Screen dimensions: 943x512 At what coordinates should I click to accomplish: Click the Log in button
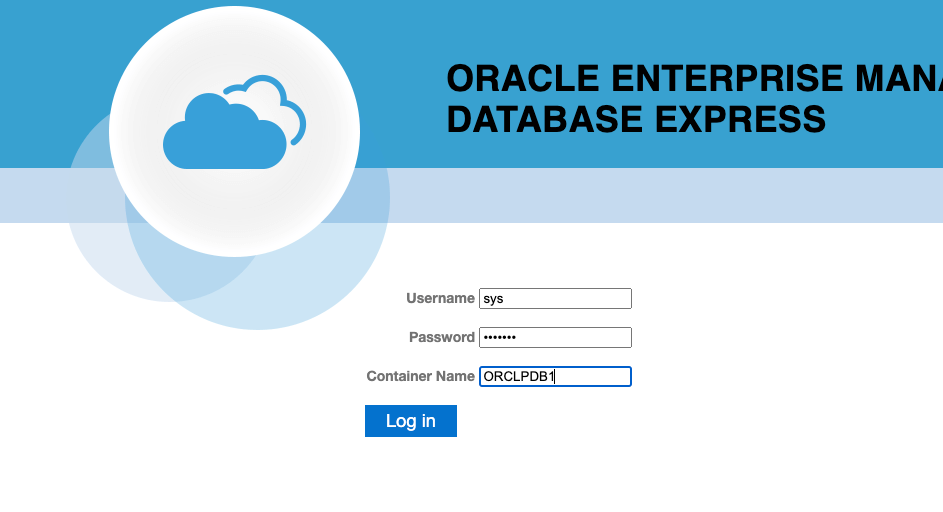click(x=411, y=421)
